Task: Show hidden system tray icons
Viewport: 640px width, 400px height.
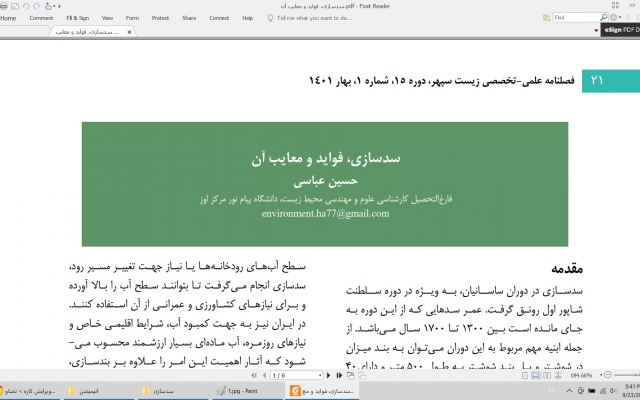Action: click(569, 391)
